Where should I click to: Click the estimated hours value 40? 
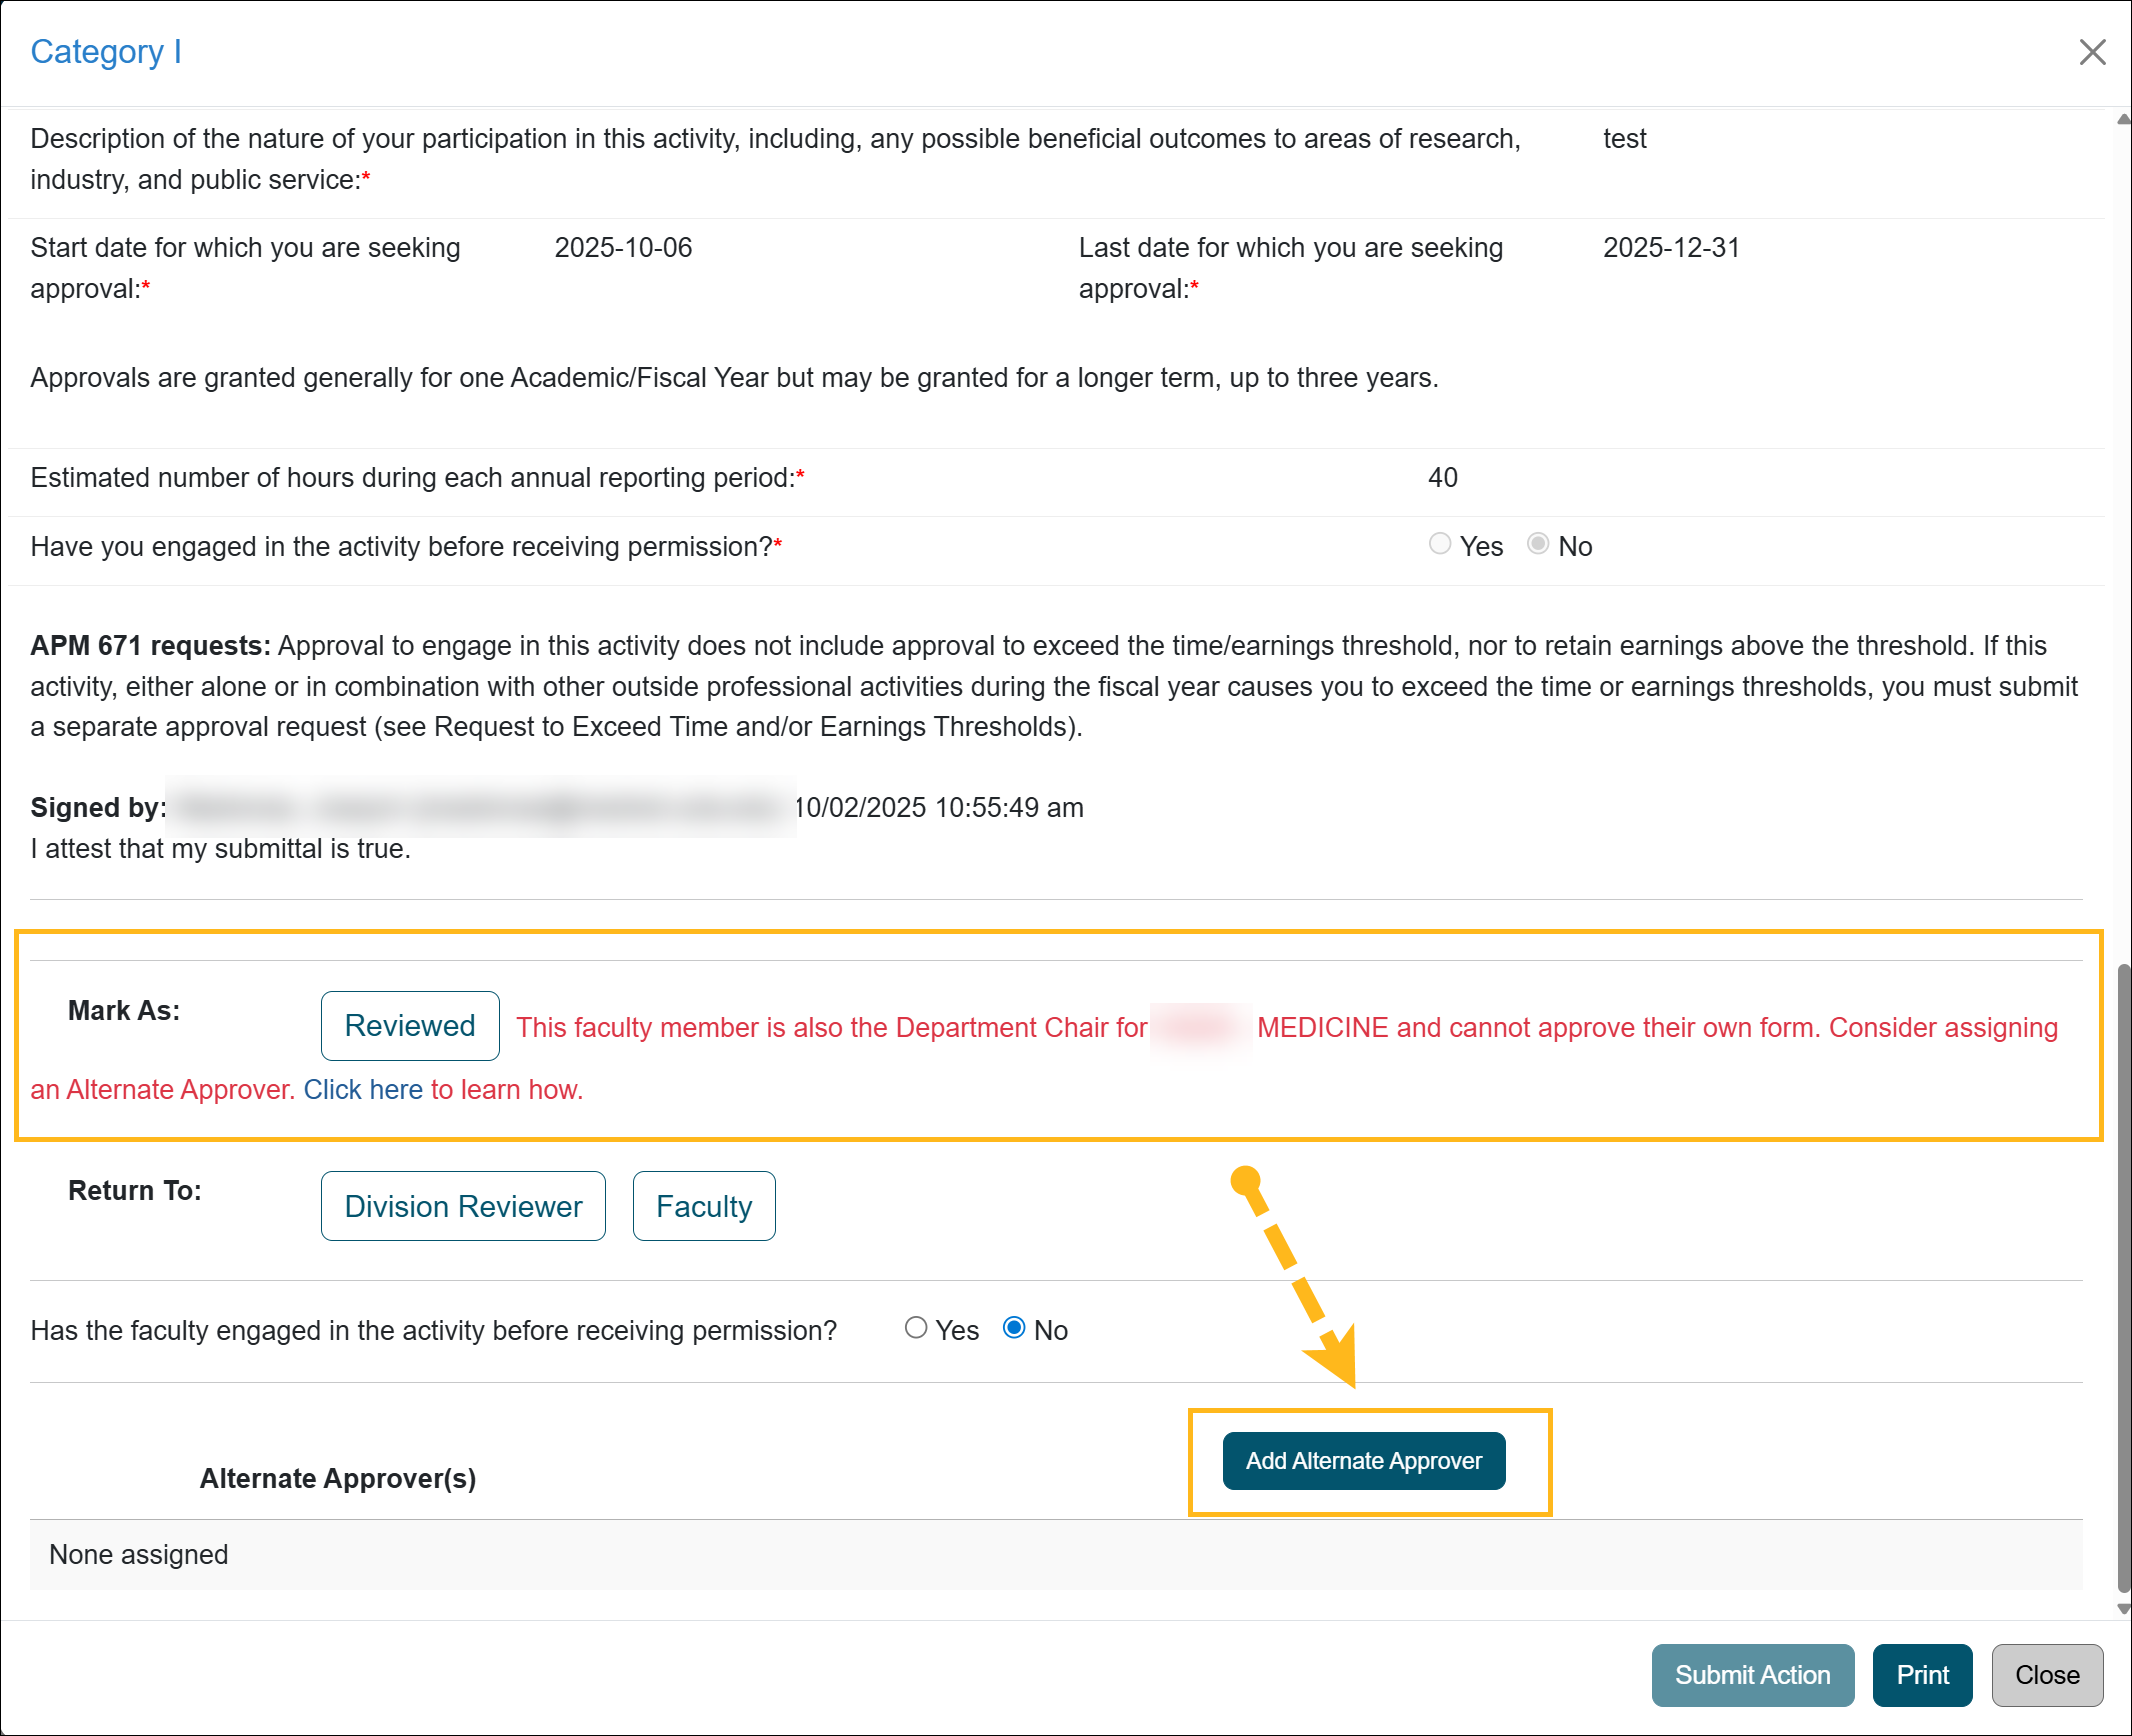(1442, 478)
